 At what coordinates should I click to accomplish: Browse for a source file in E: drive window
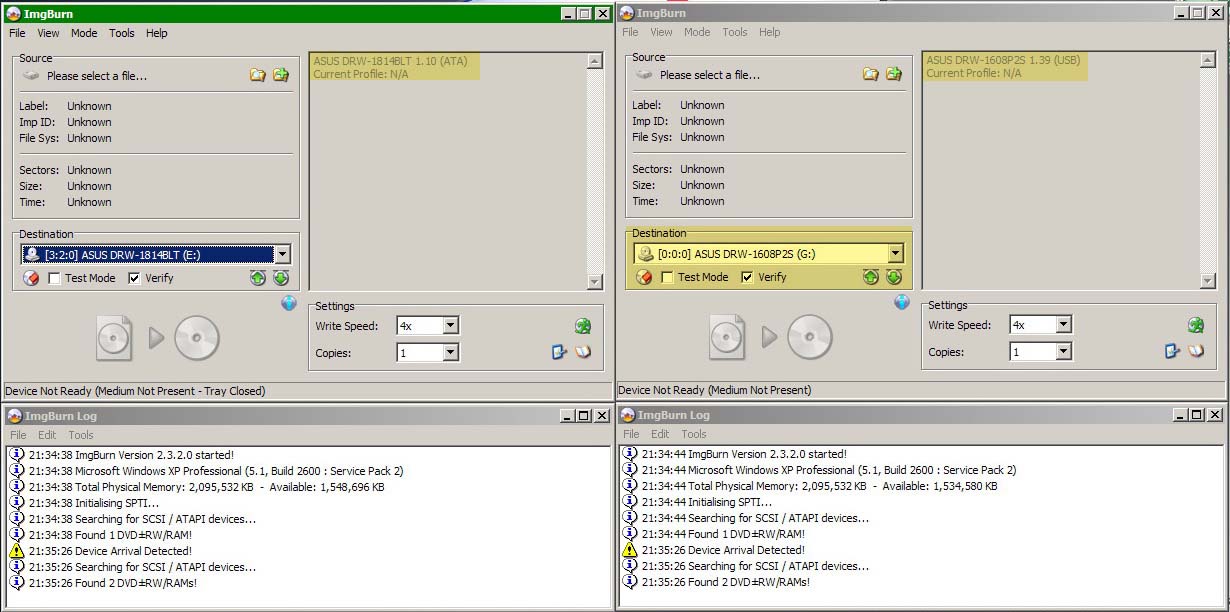tap(258, 75)
